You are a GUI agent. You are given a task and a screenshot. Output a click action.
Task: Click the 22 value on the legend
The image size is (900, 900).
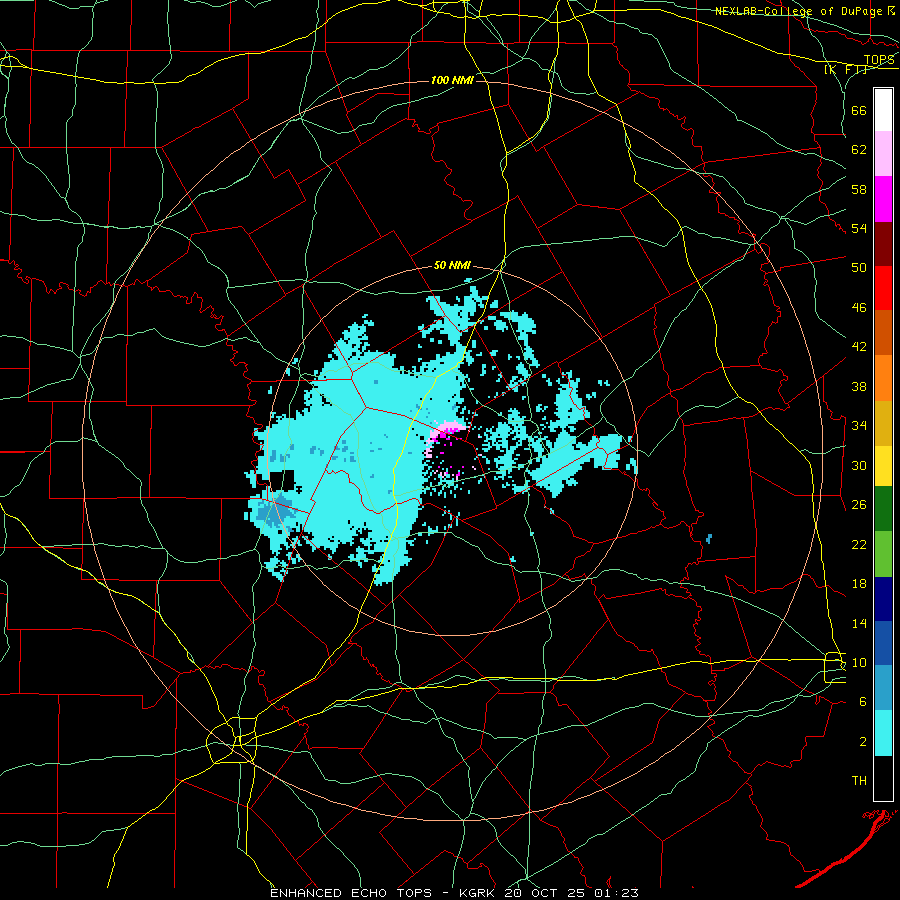[x=859, y=544]
